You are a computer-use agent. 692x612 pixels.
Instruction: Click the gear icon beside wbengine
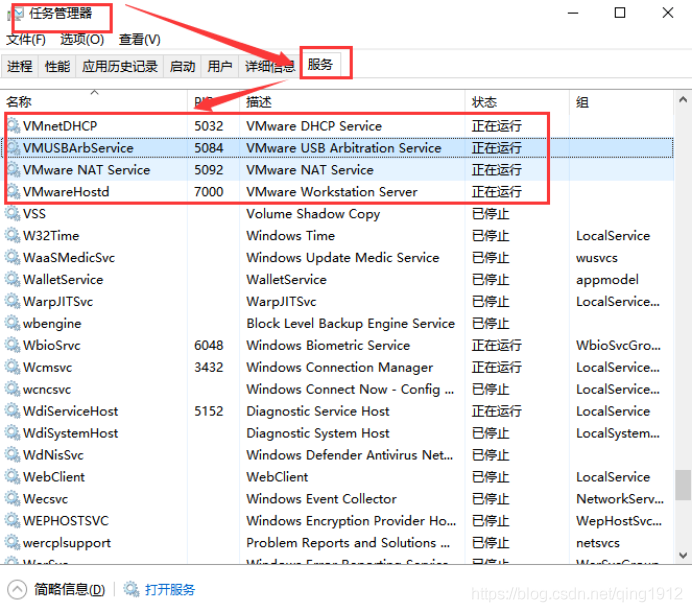(13, 323)
